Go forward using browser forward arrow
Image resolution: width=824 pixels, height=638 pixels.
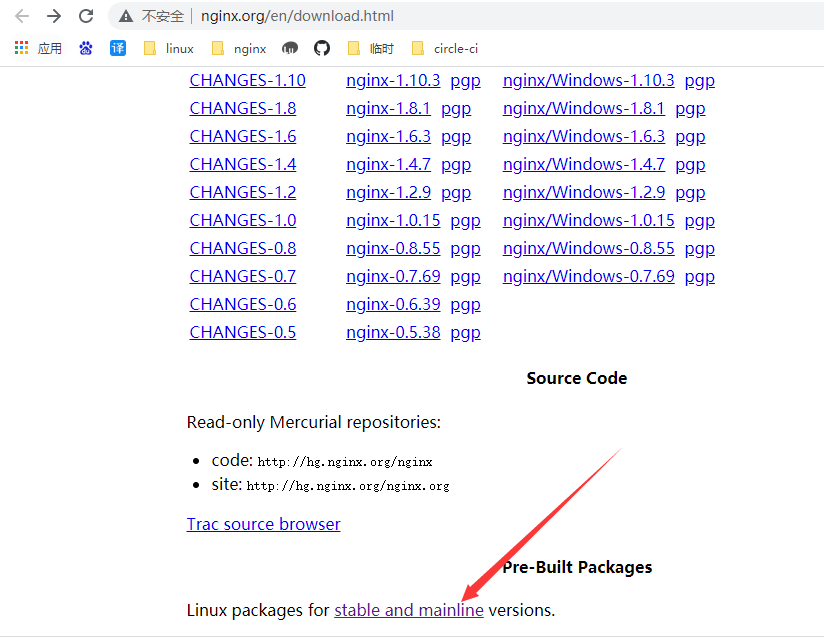(x=54, y=16)
